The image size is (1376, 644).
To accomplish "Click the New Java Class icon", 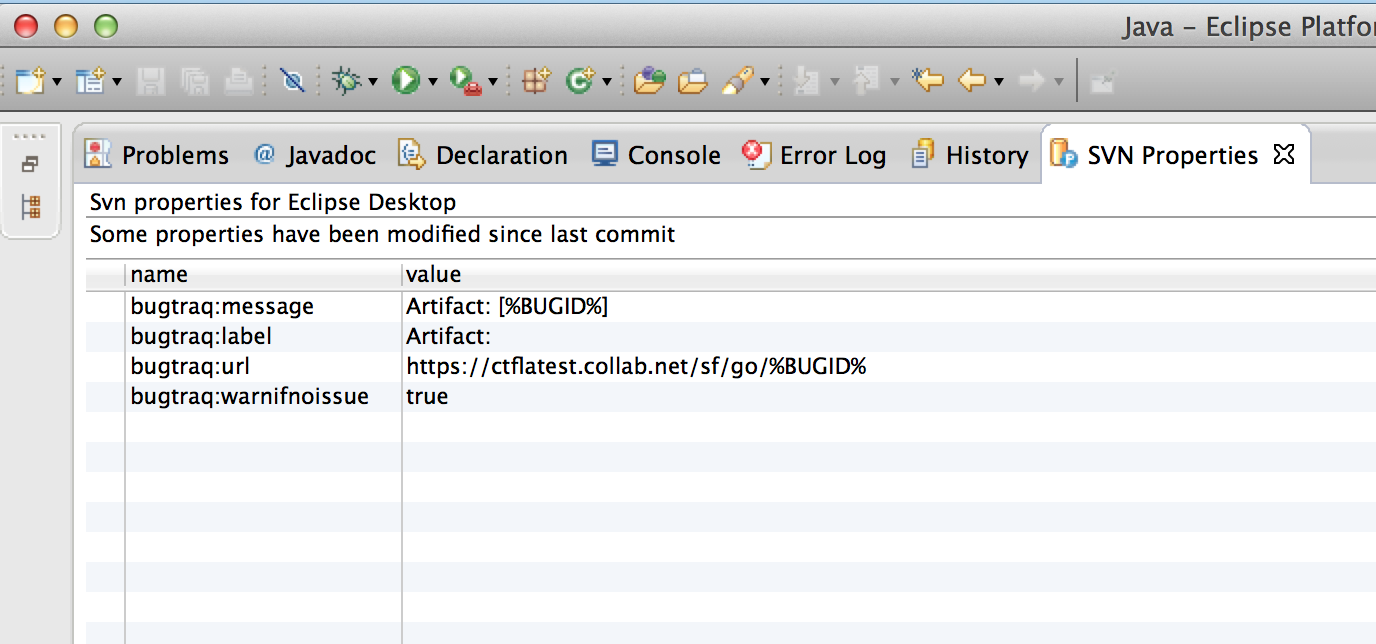I will [x=579, y=81].
